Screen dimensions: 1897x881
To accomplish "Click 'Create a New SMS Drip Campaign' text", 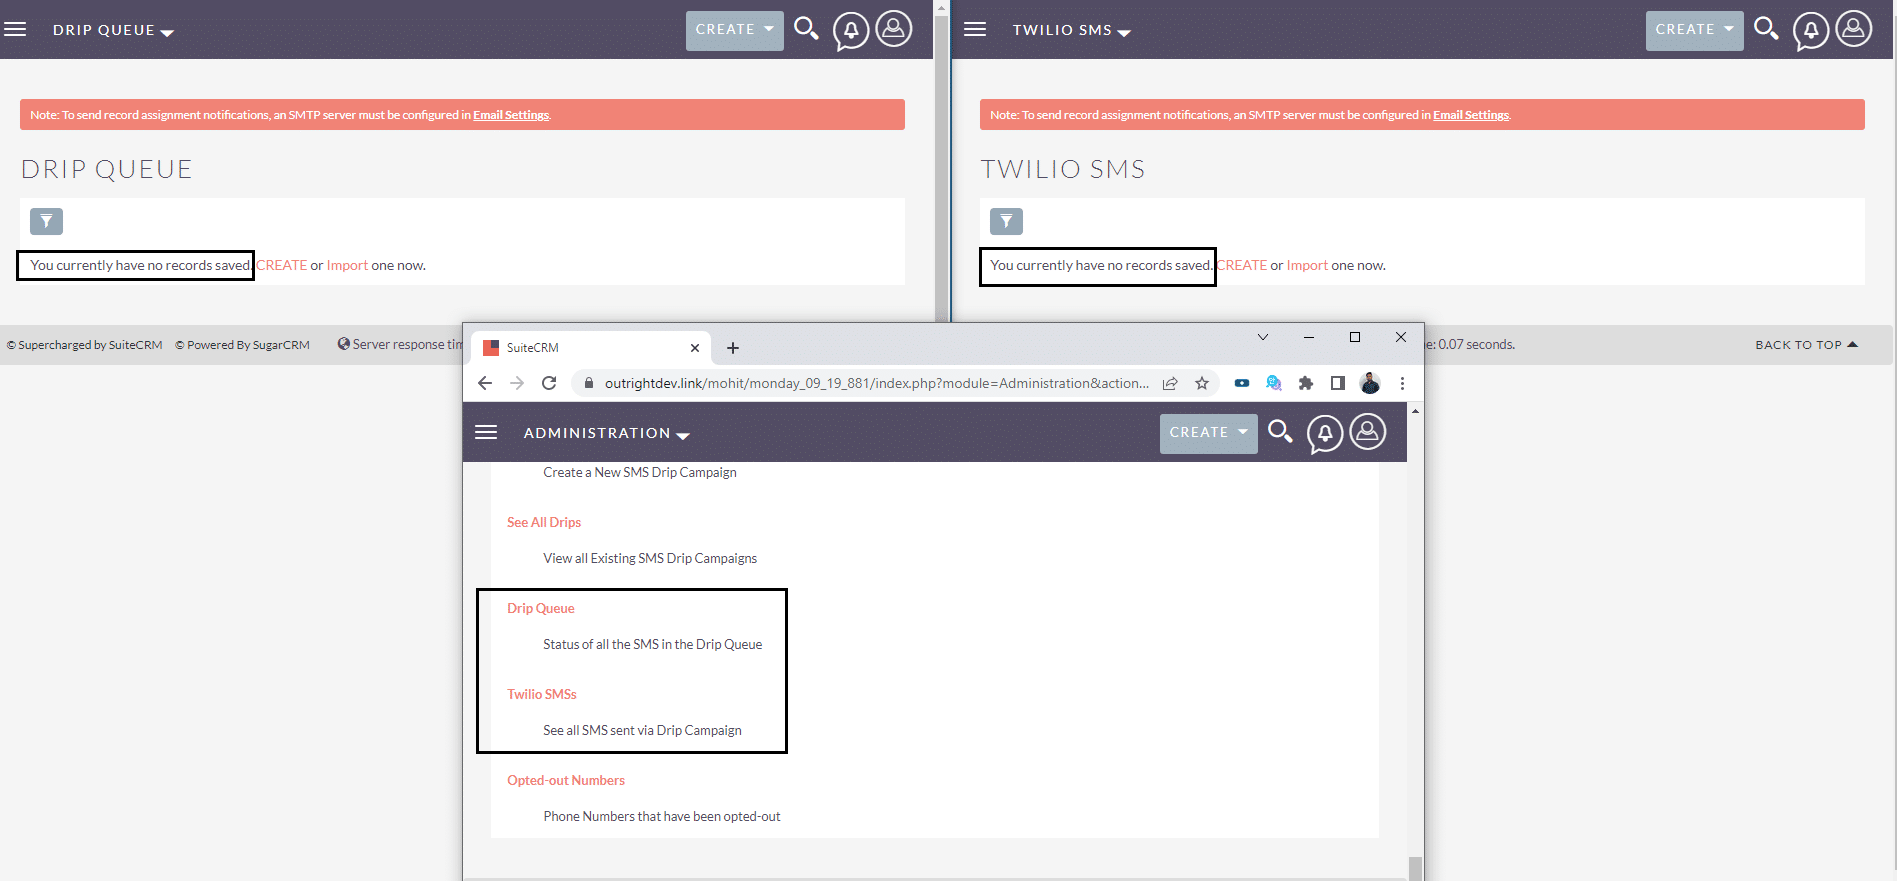I will pyautogui.click(x=640, y=472).
